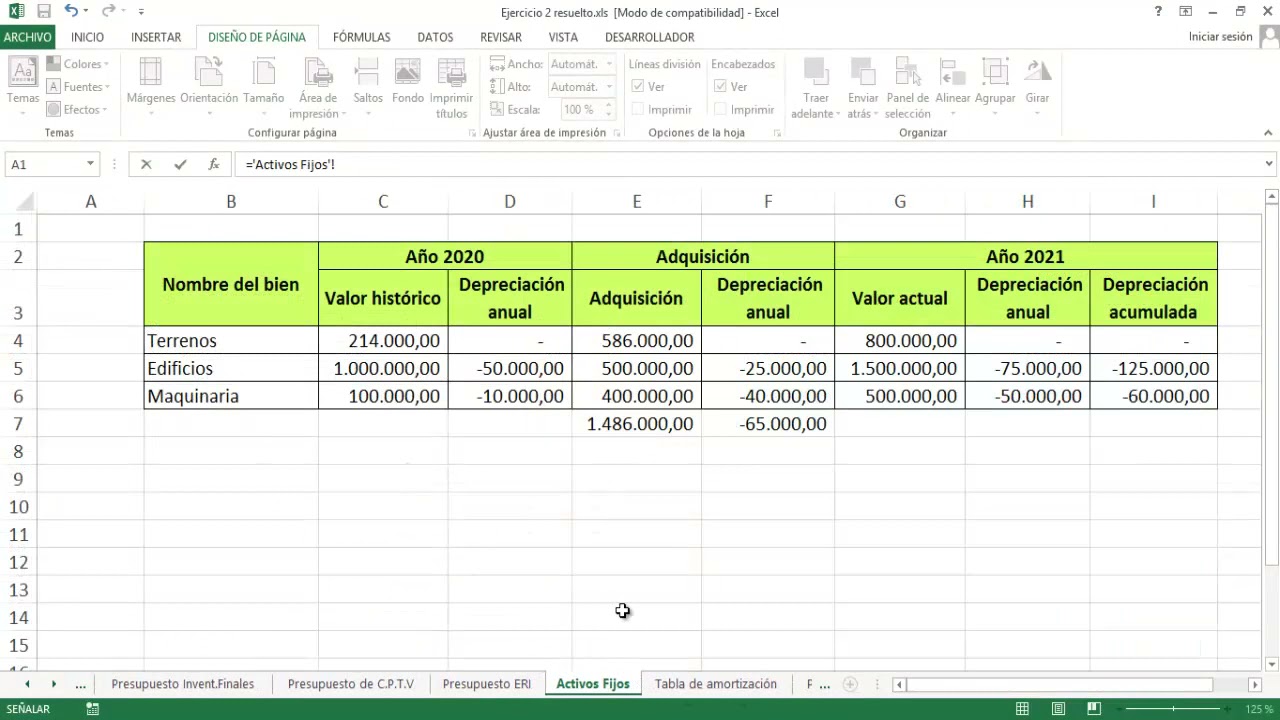Open the Colores theme colors dropdown
Image resolution: width=1280 pixels, height=720 pixels.
[x=78, y=64]
